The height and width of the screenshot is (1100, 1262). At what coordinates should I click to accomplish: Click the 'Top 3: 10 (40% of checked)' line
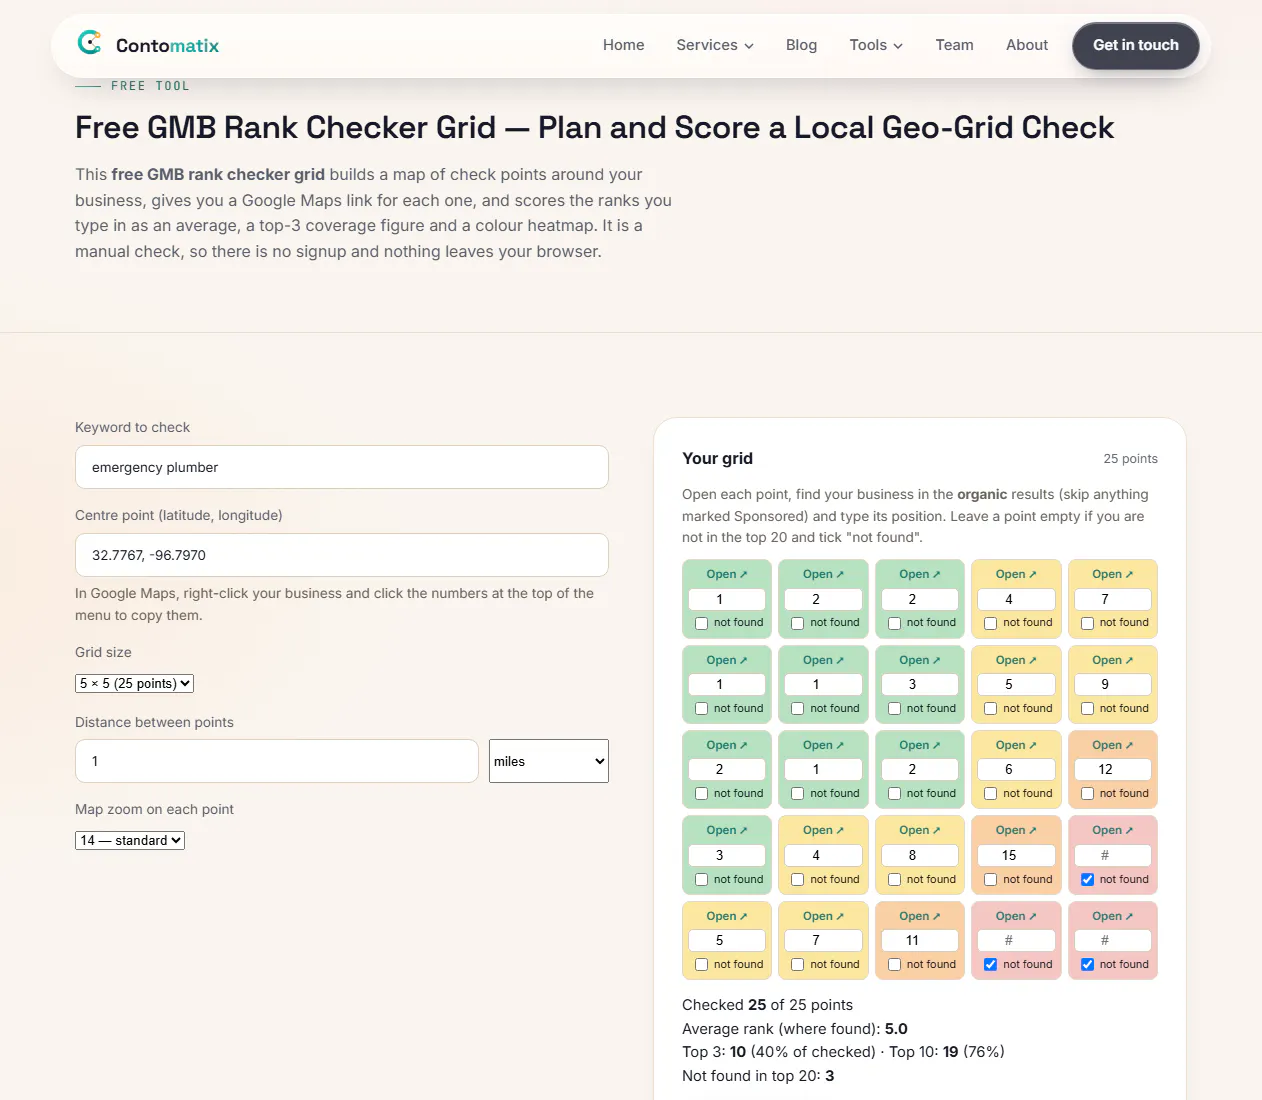pos(779,1052)
